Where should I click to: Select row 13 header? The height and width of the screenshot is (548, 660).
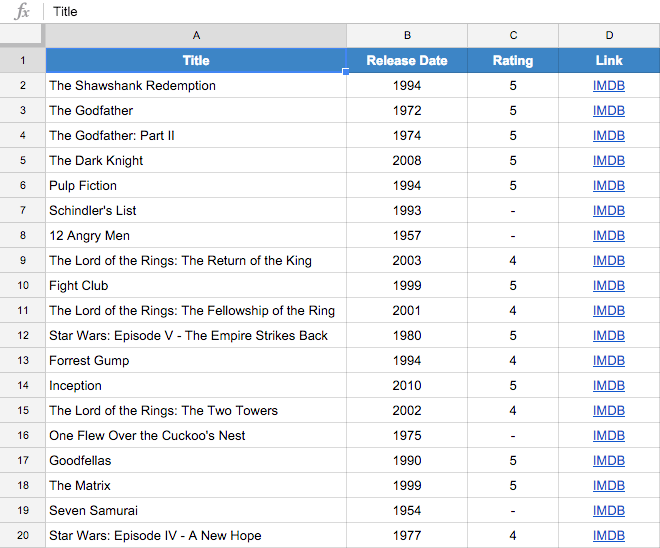(x=22, y=361)
